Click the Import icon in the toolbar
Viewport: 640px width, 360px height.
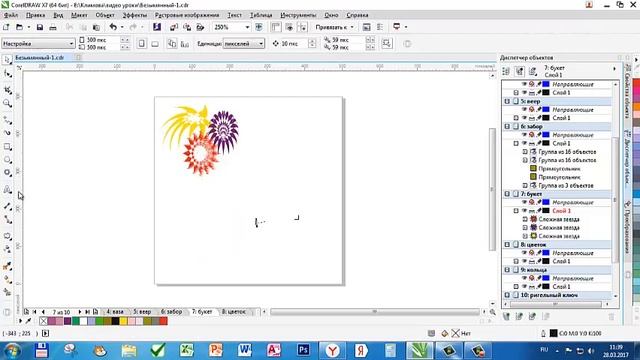click(173, 27)
